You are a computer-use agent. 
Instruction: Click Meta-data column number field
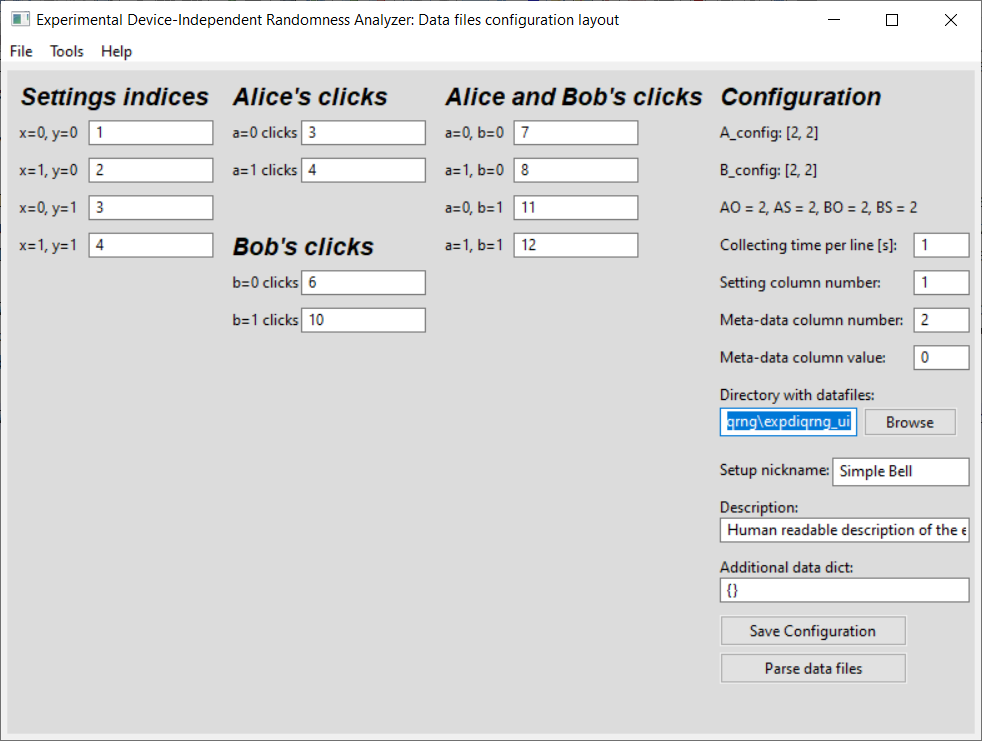point(941,320)
